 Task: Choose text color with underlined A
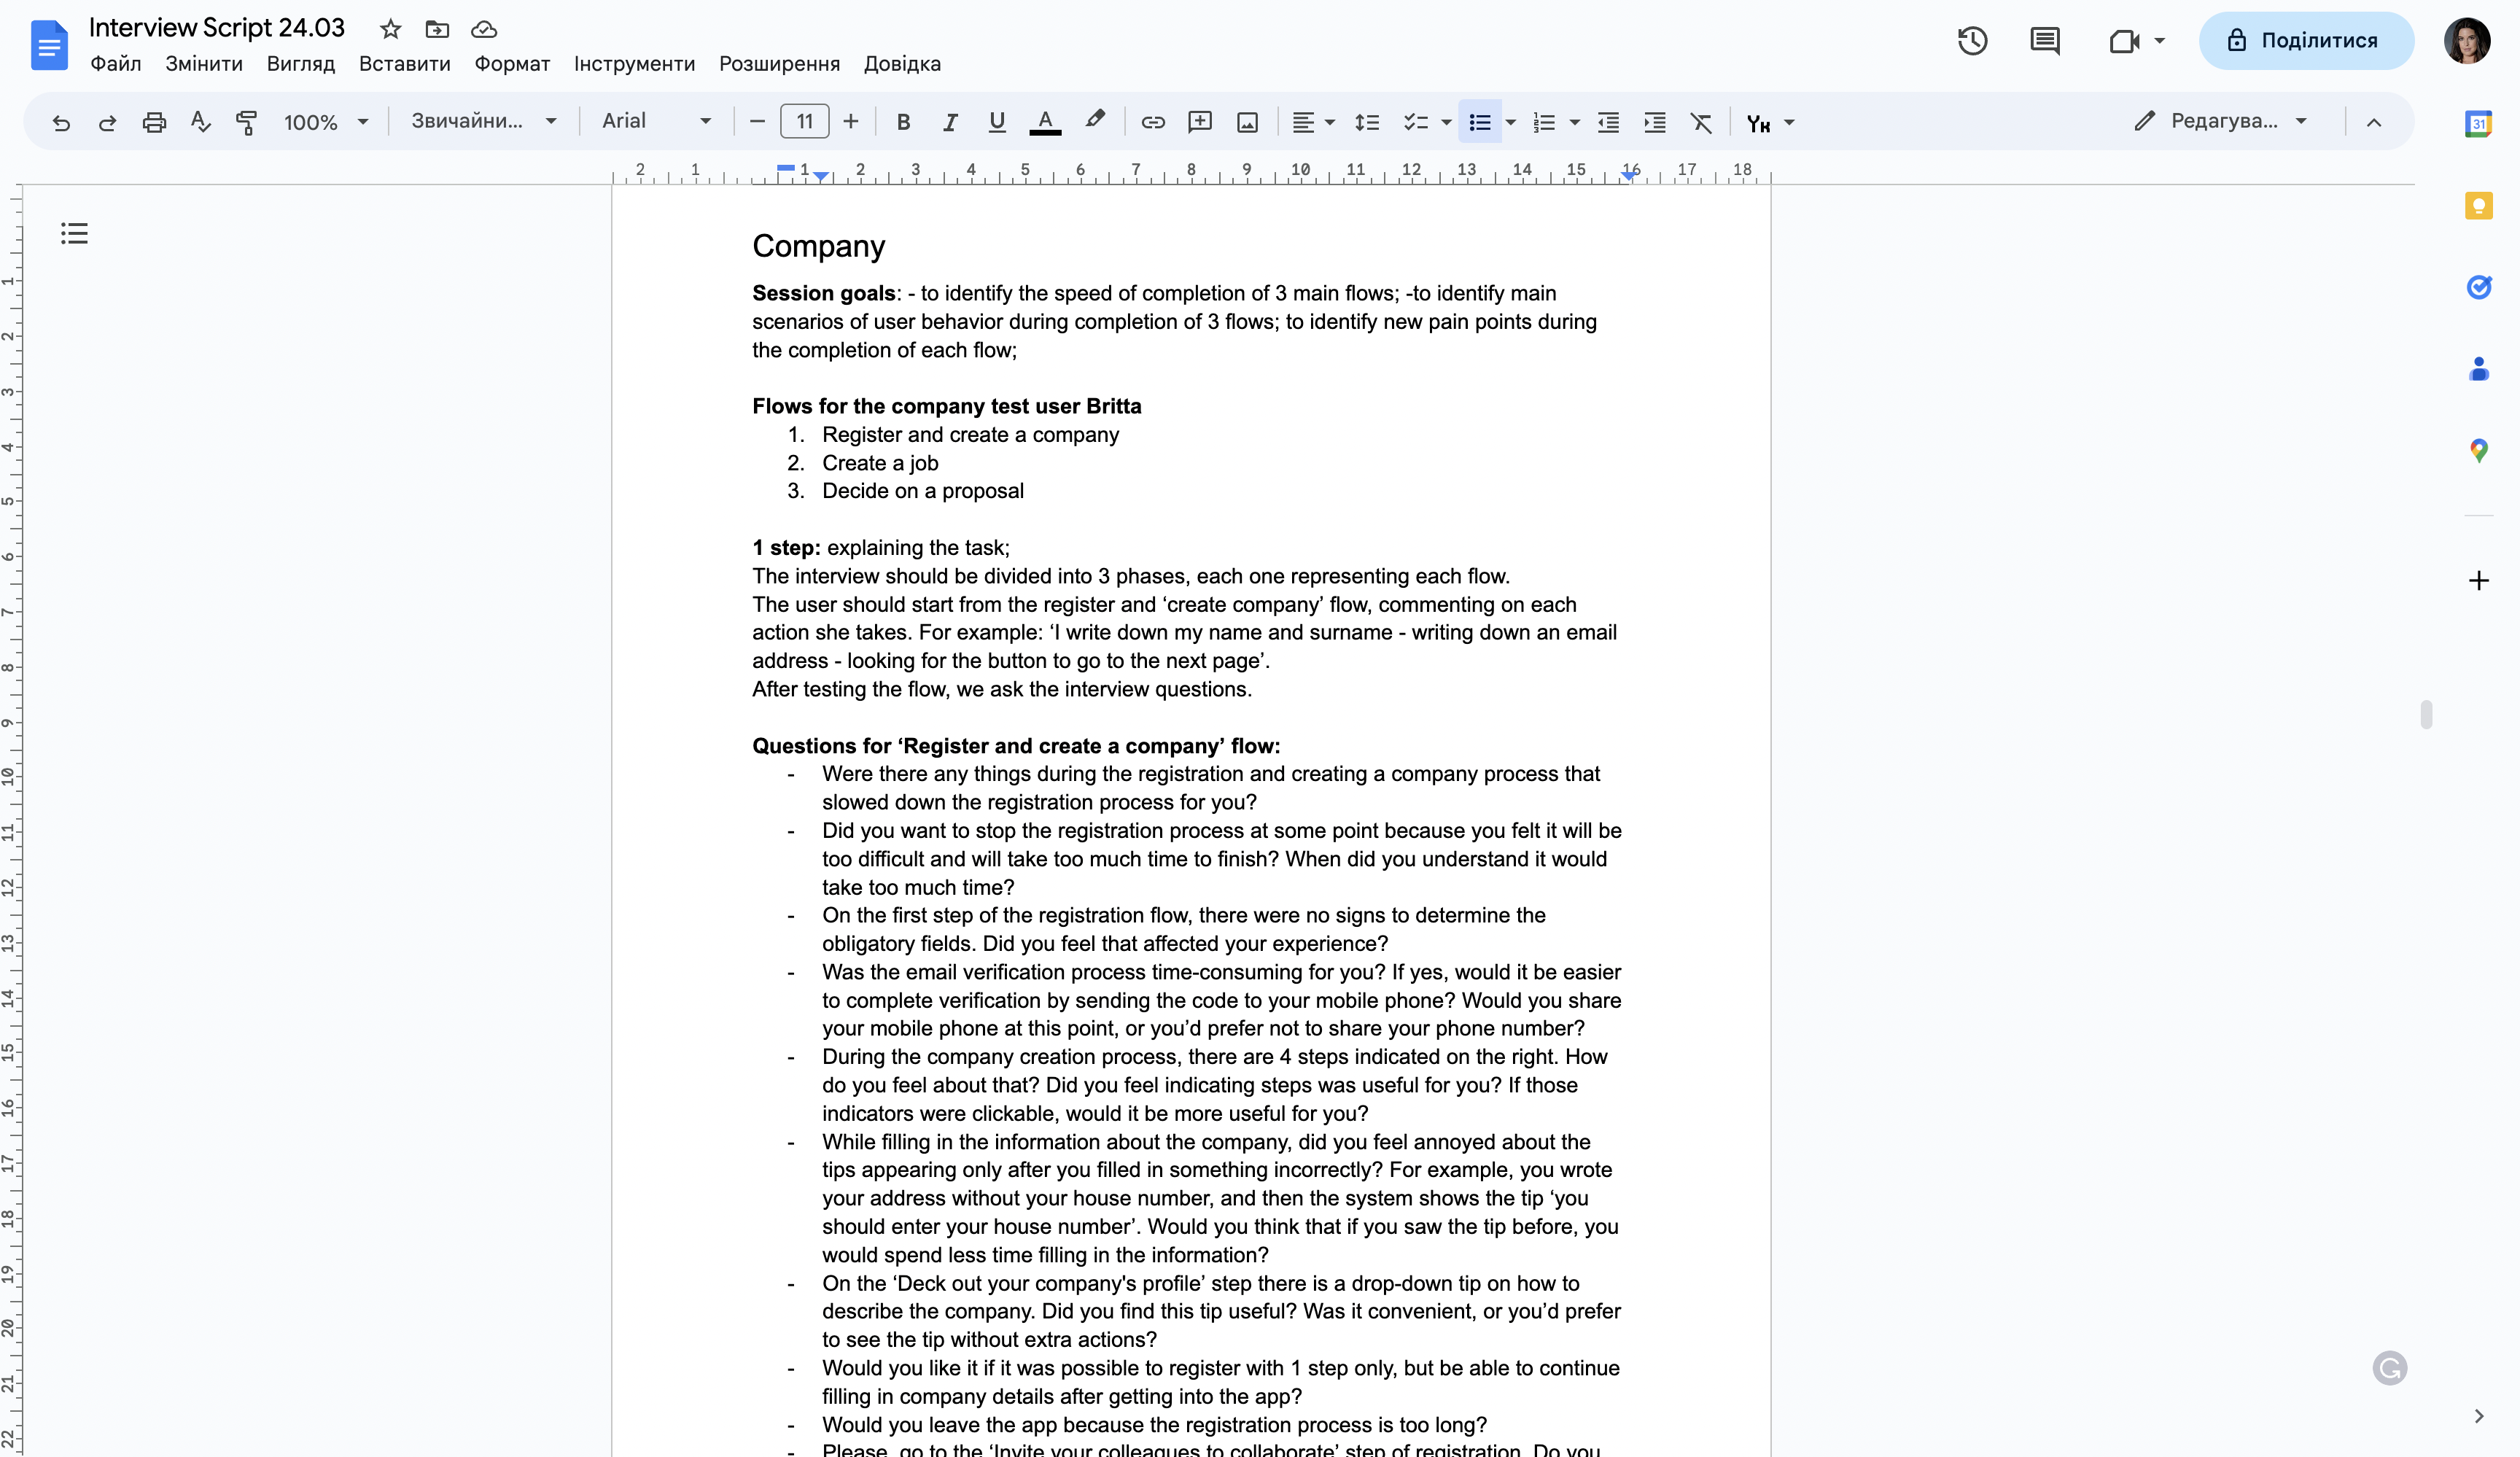1045,122
